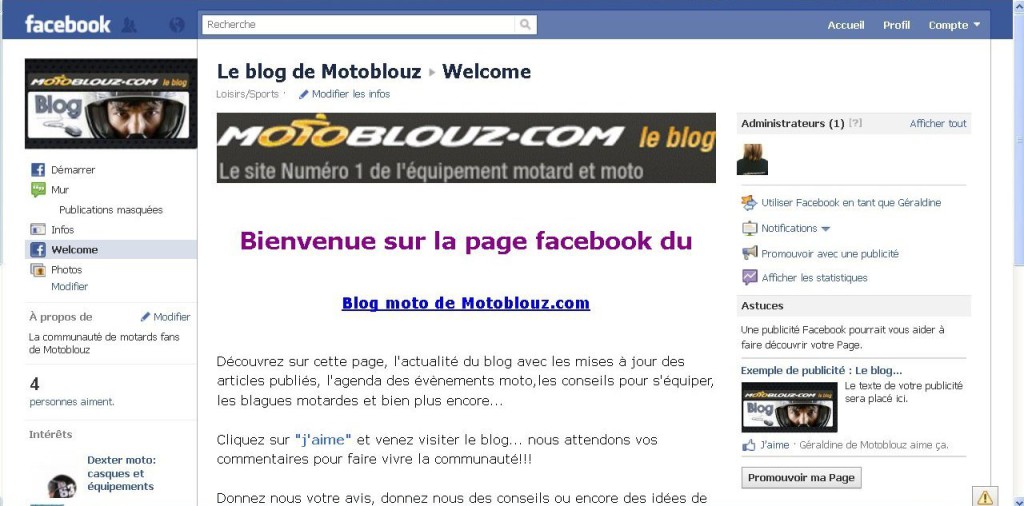Expand the Notifications dropdown arrow

[x=825, y=229]
